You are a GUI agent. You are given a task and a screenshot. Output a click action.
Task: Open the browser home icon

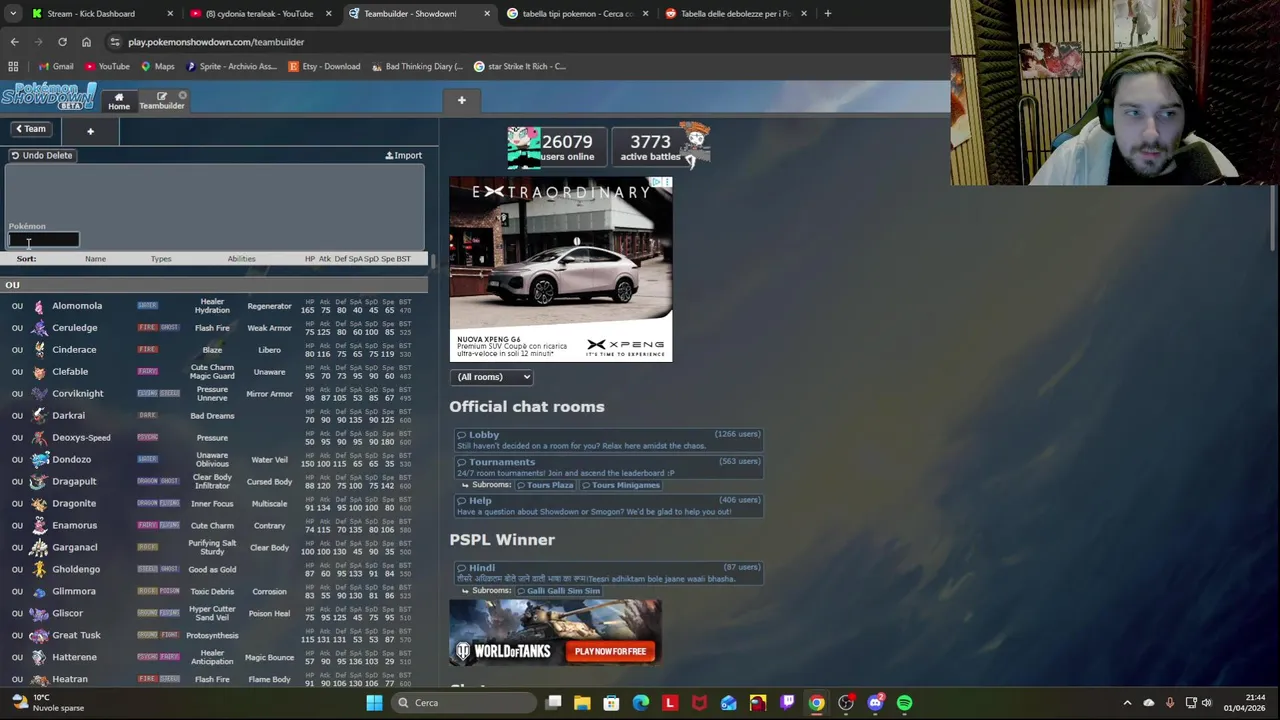point(86,42)
